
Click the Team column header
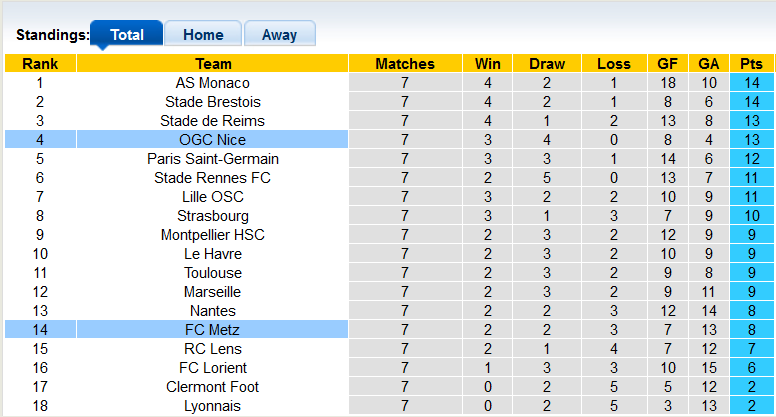coord(212,64)
